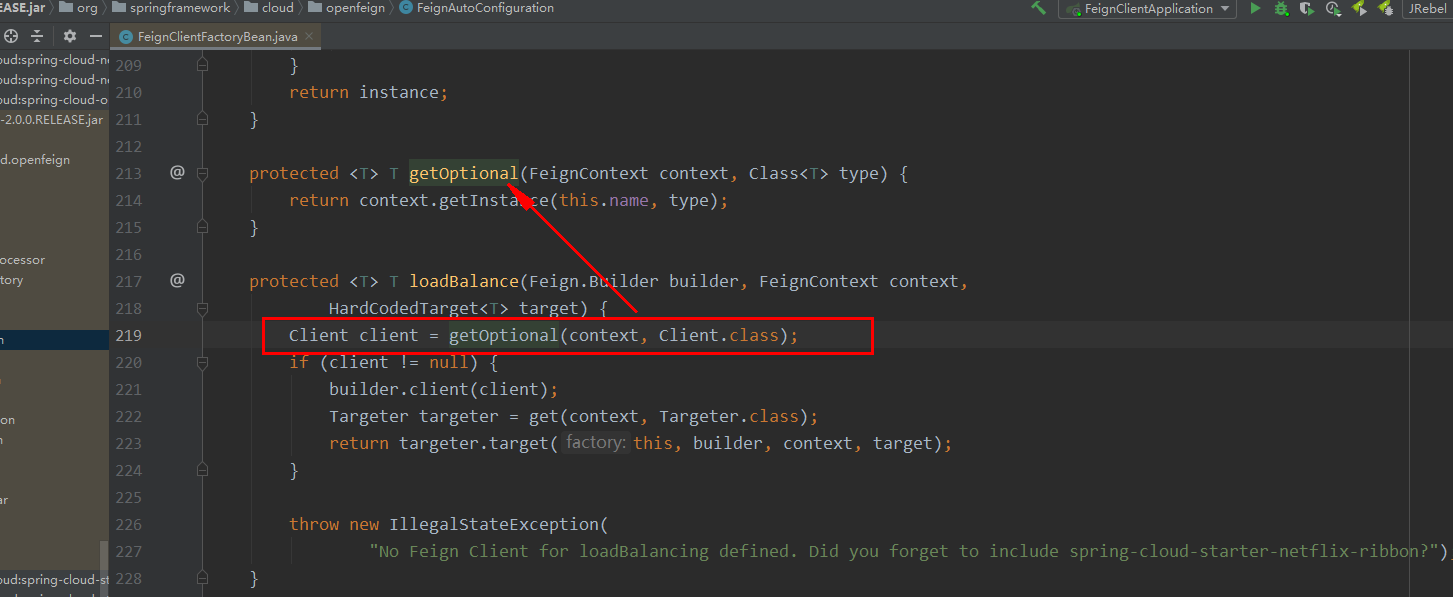Open the cloud breadcrumb folder

point(268,8)
